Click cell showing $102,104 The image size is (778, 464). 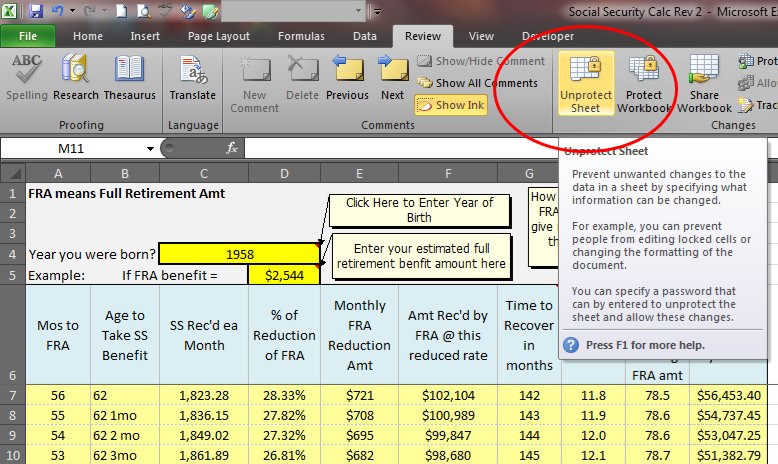click(x=448, y=395)
